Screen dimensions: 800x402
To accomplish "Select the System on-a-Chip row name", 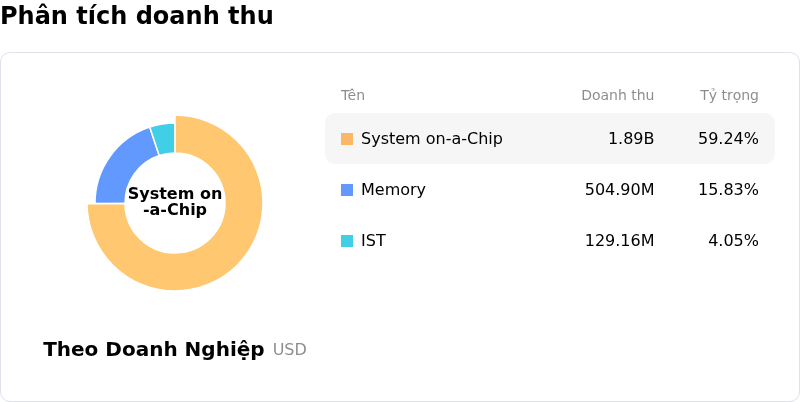I will coord(431,139).
